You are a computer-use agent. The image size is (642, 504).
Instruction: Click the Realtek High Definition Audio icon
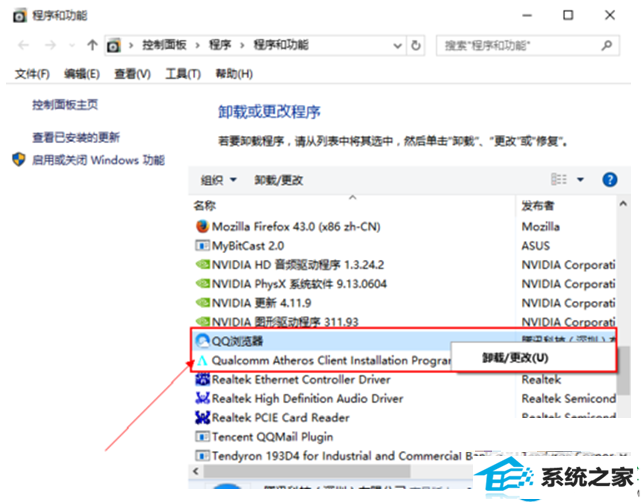click(203, 398)
